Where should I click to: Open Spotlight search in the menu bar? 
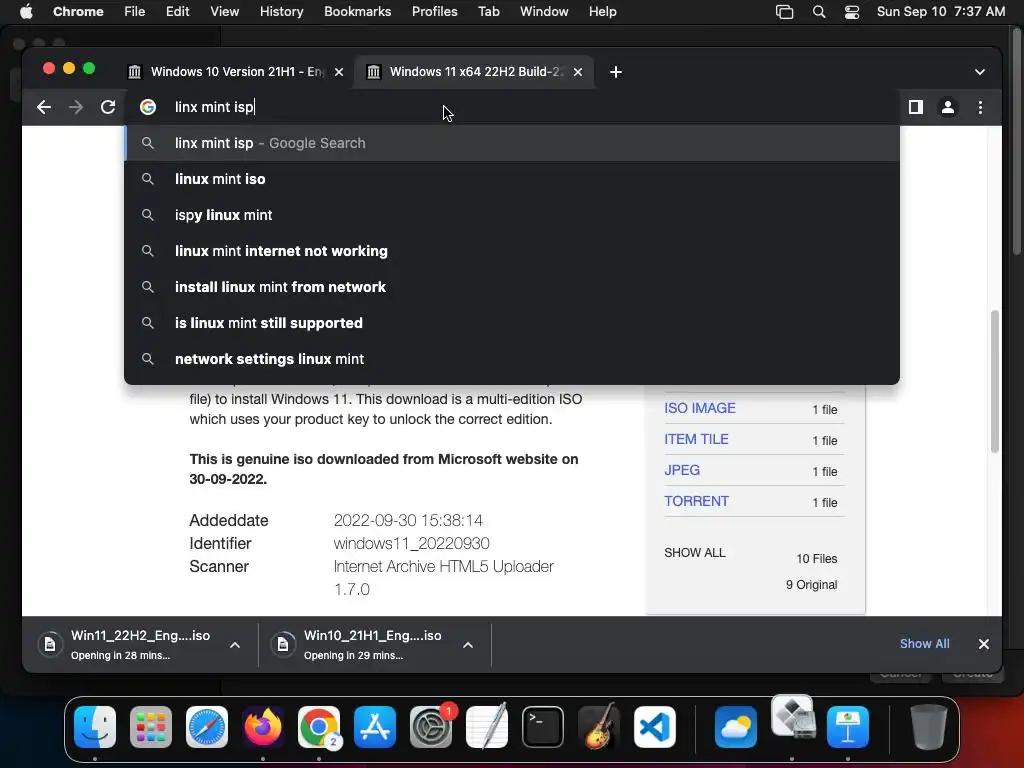819,12
